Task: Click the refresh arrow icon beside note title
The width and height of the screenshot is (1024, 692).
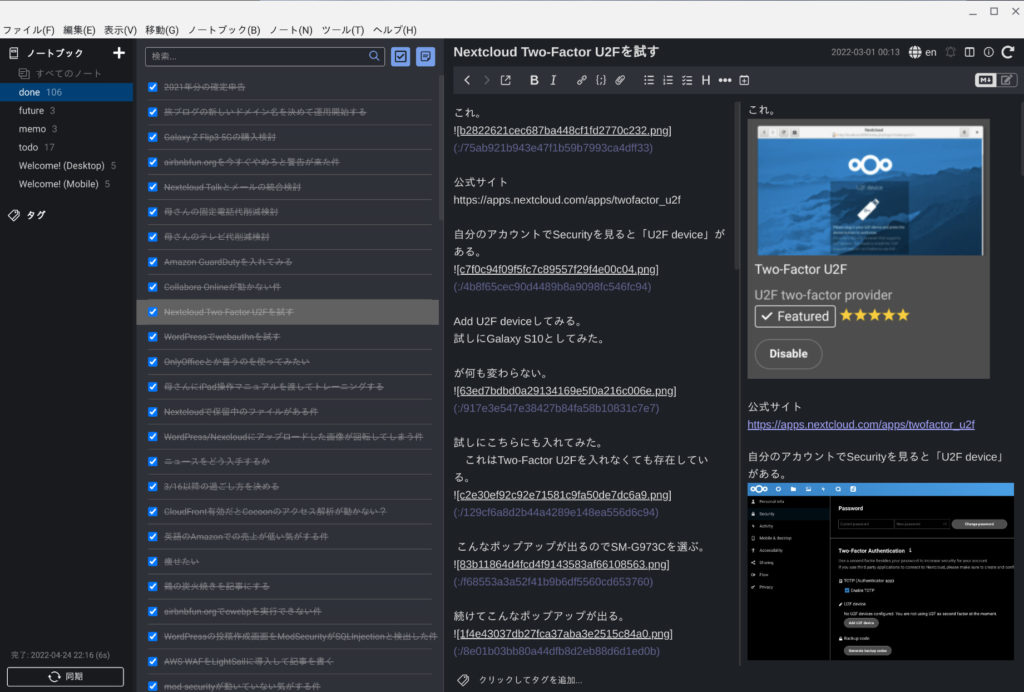Action: click(1008, 52)
